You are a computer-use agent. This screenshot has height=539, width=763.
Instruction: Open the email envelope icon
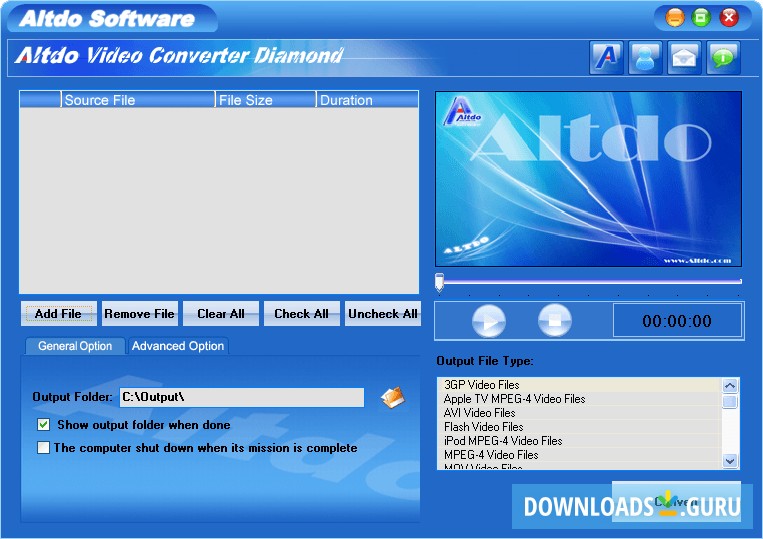pyautogui.click(x=684, y=58)
